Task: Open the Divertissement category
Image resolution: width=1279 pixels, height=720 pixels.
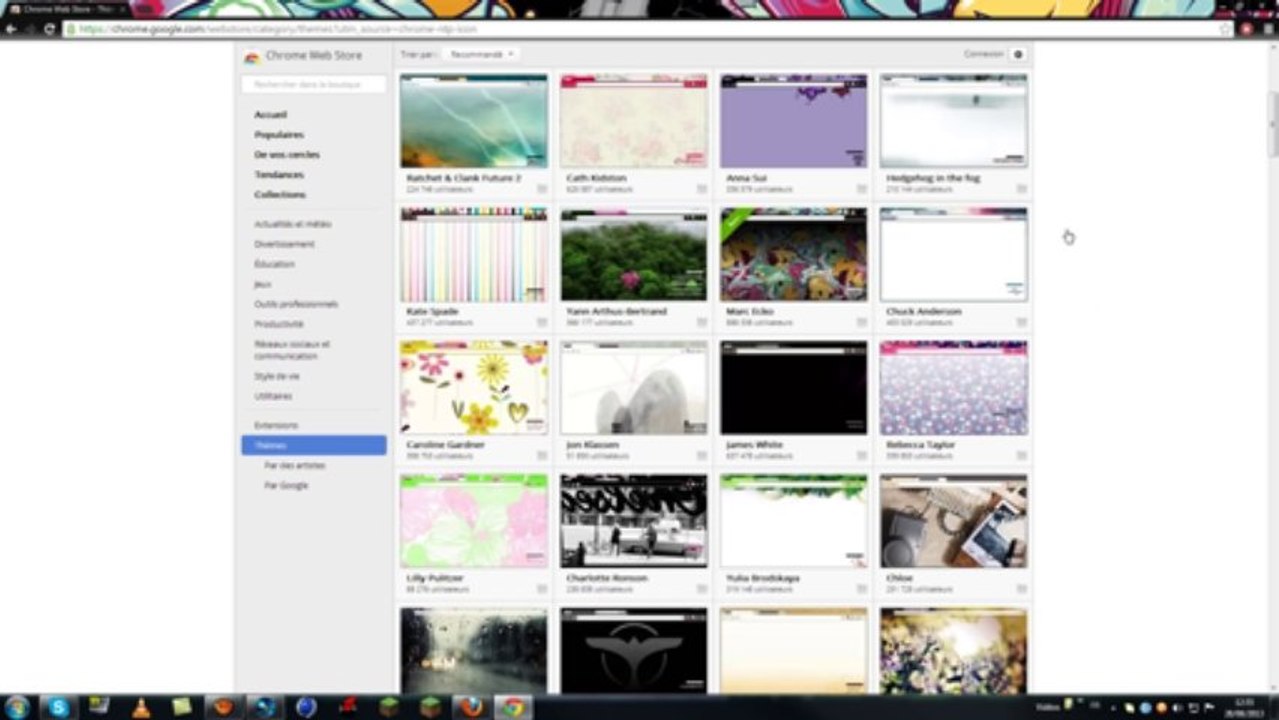Action: point(284,244)
